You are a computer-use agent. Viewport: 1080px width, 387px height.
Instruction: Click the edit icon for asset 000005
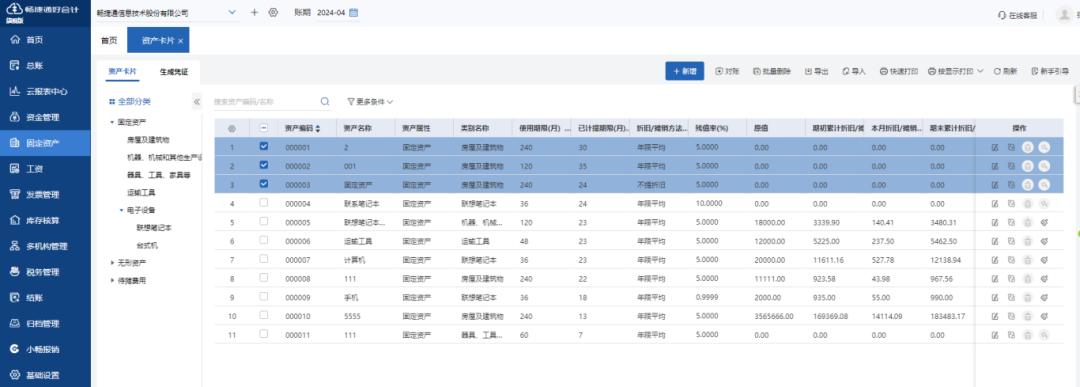(995, 222)
